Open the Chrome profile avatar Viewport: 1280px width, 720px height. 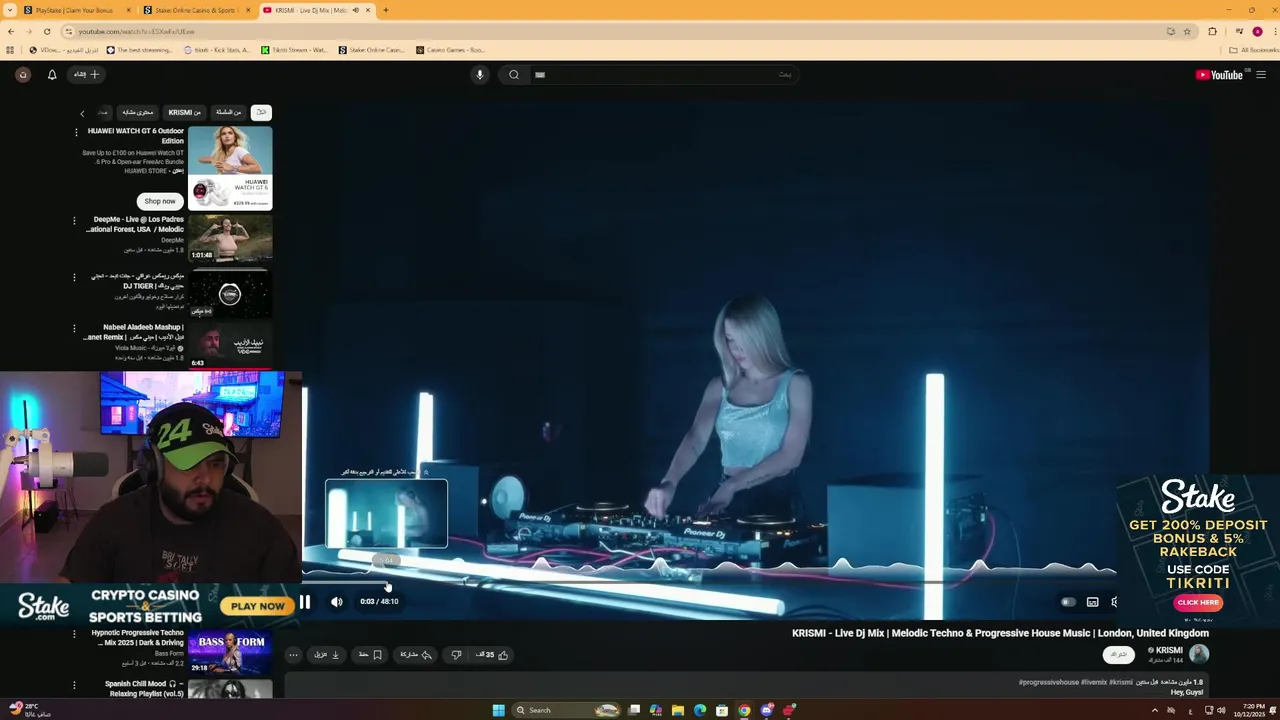pos(1257,32)
